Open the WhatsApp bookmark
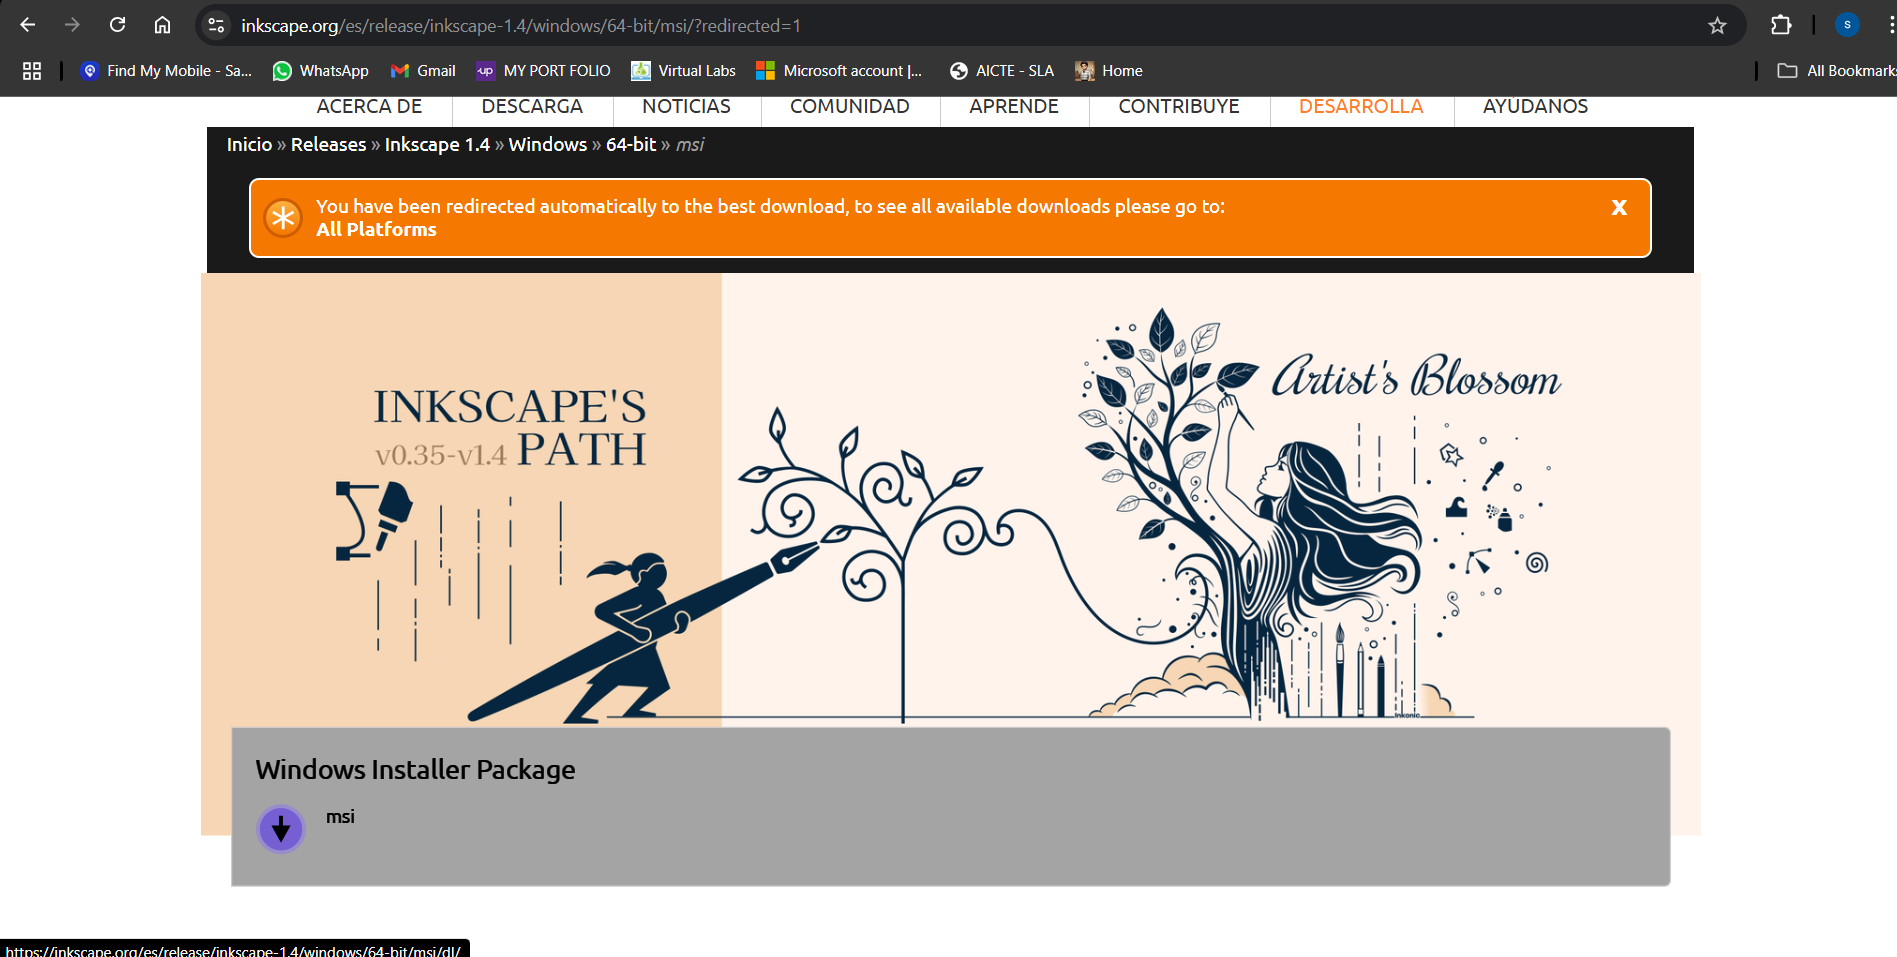The image size is (1897, 957). 321,71
